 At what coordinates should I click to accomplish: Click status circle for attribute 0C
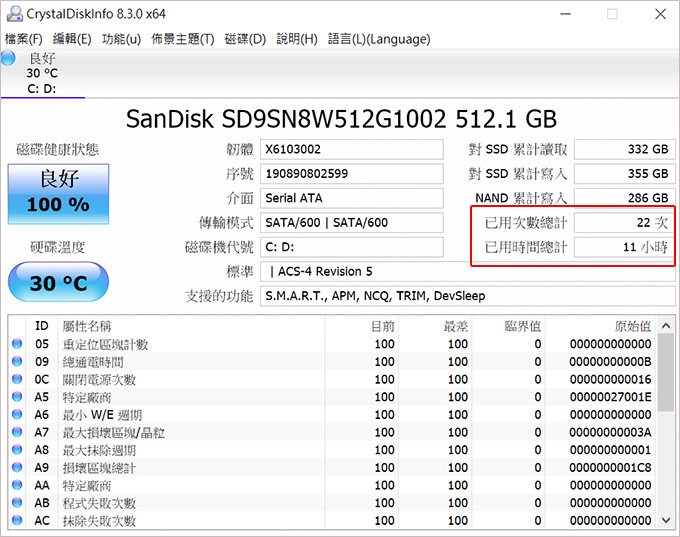(x=17, y=379)
